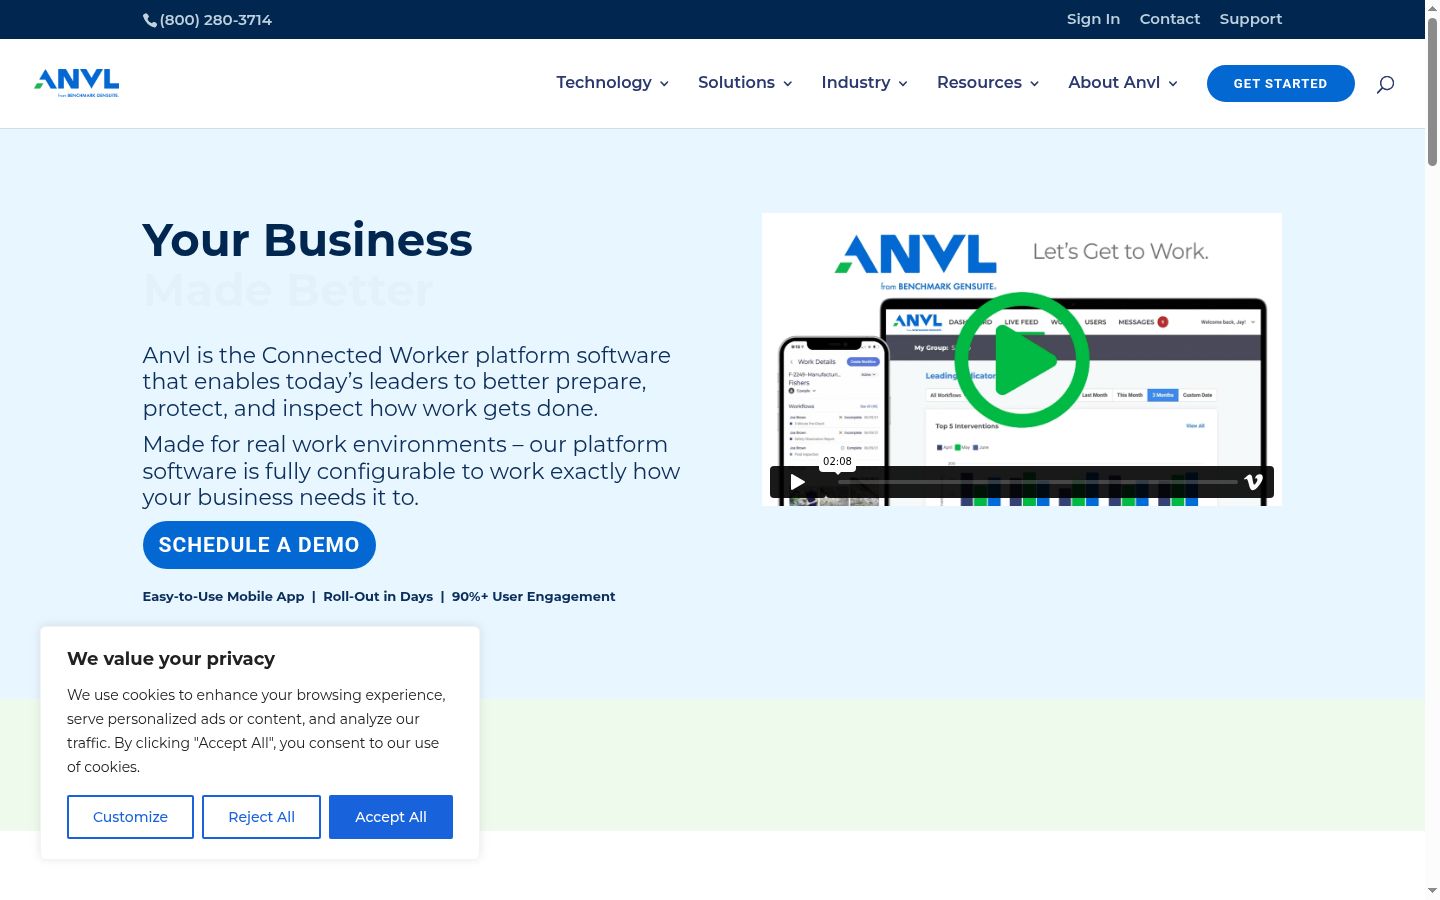Viewport: 1440px width, 900px height.
Task: Click the Anvl video thumbnail image
Action: coord(1022,359)
